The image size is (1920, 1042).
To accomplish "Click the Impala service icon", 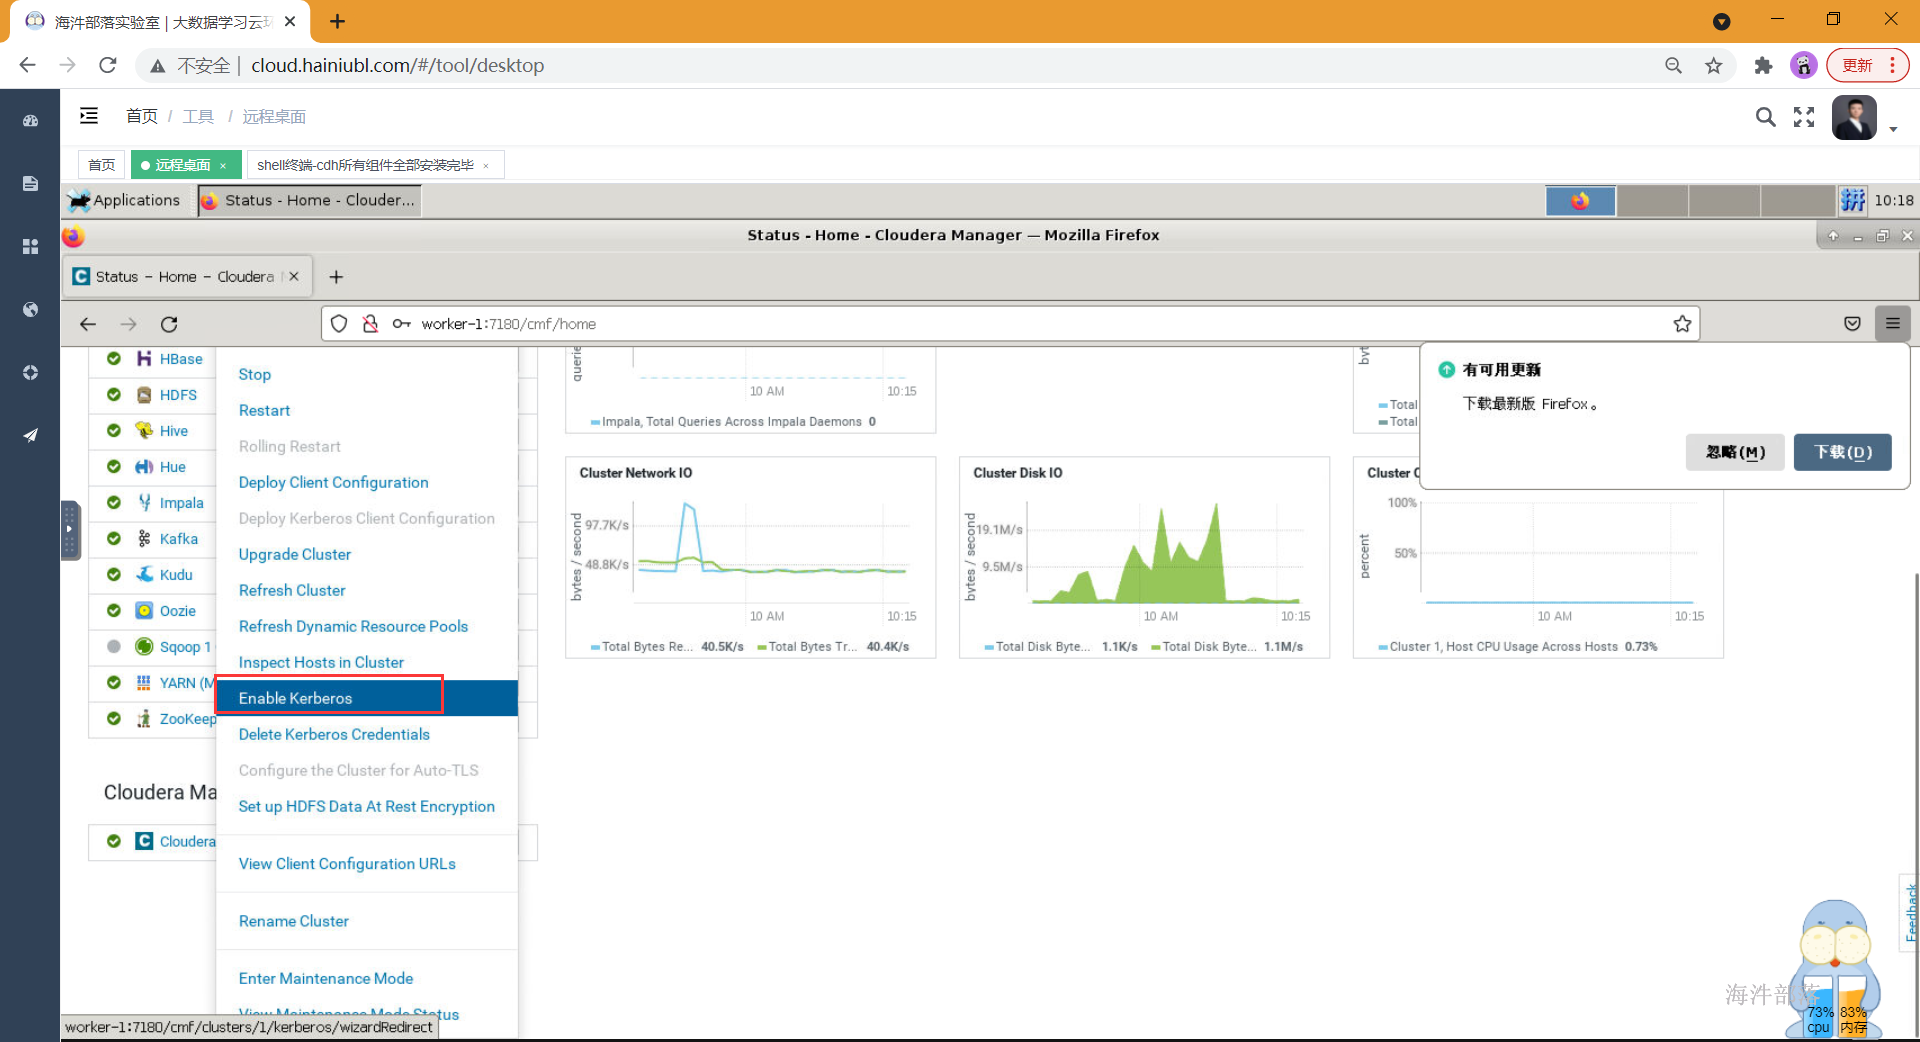I will click(x=144, y=503).
